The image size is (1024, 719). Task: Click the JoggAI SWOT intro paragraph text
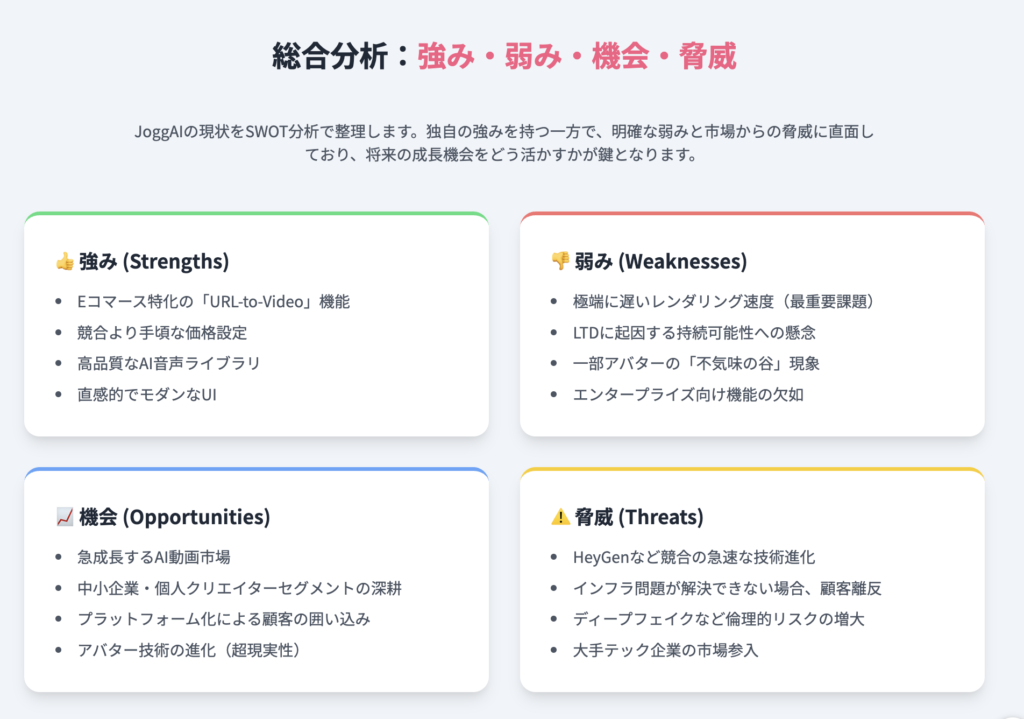[504, 143]
